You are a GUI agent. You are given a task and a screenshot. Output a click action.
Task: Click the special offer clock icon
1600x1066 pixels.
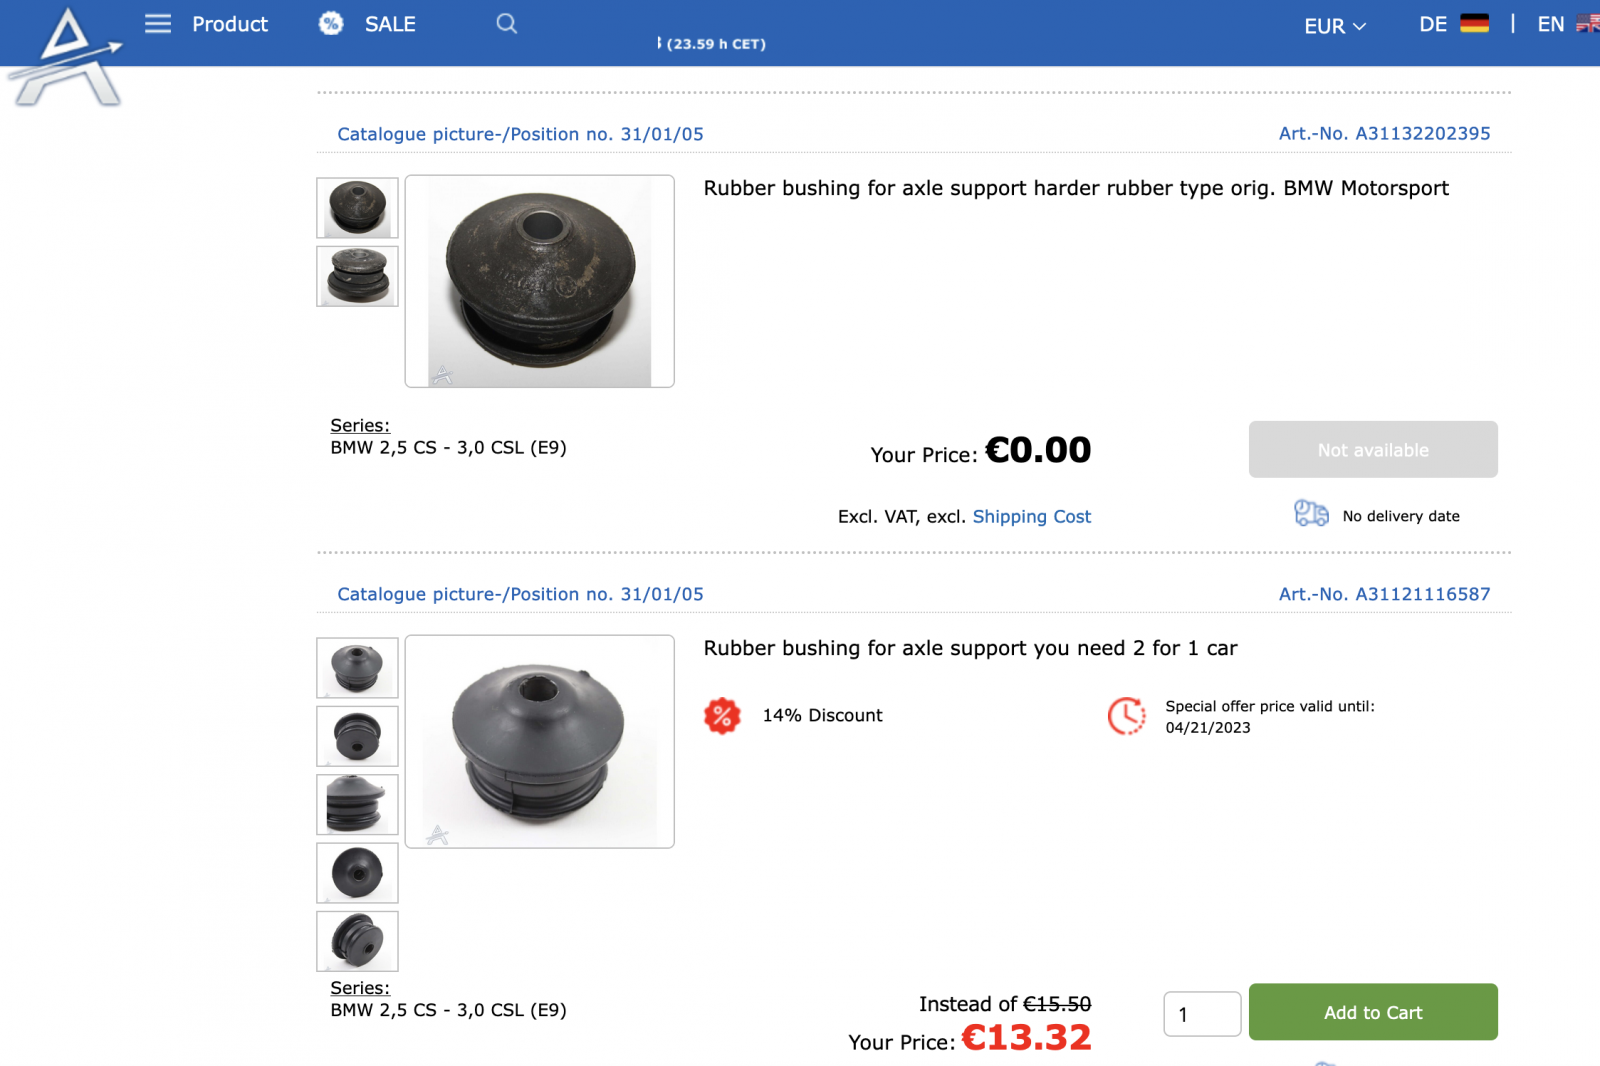coord(1127,716)
